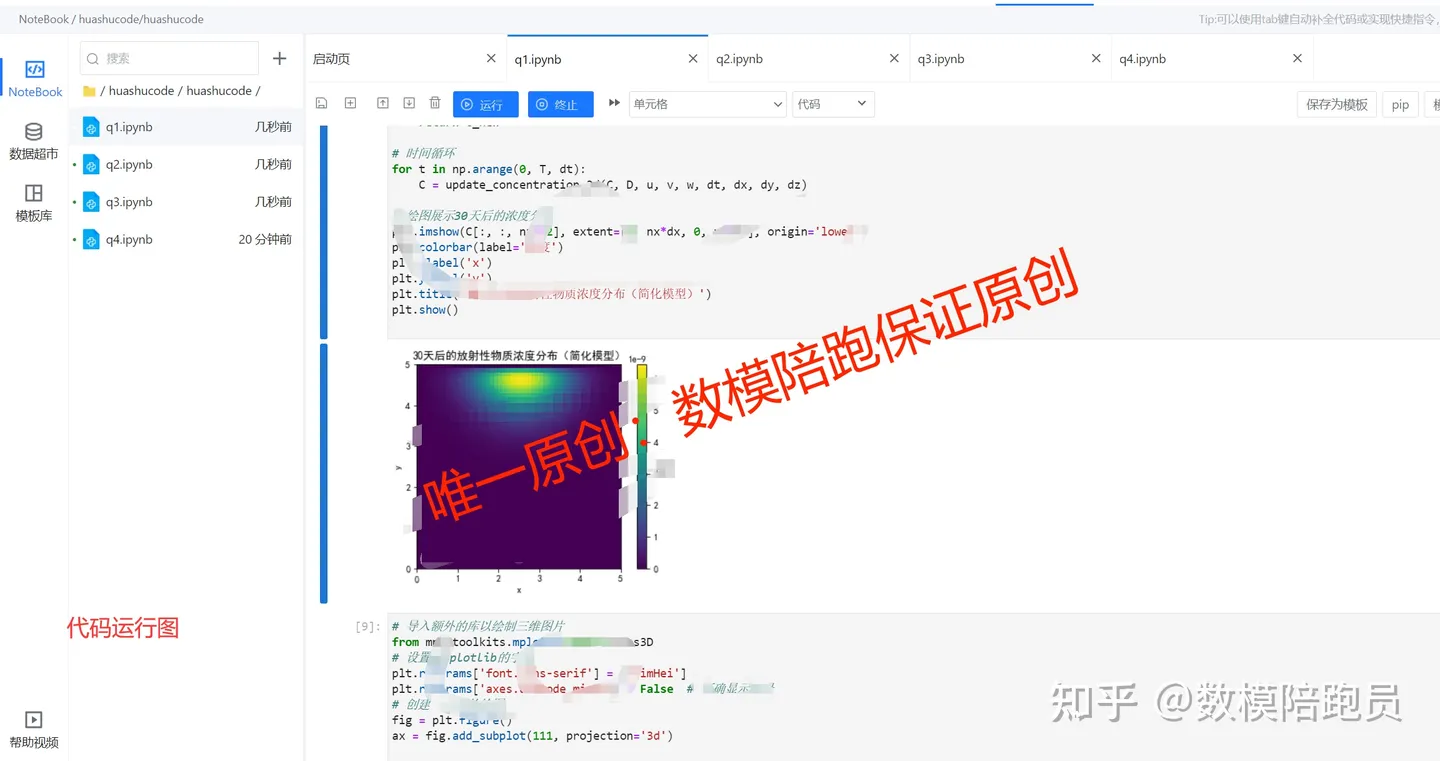Click the q3.ipynb file icon in the list
1440x761 pixels.
91,202
